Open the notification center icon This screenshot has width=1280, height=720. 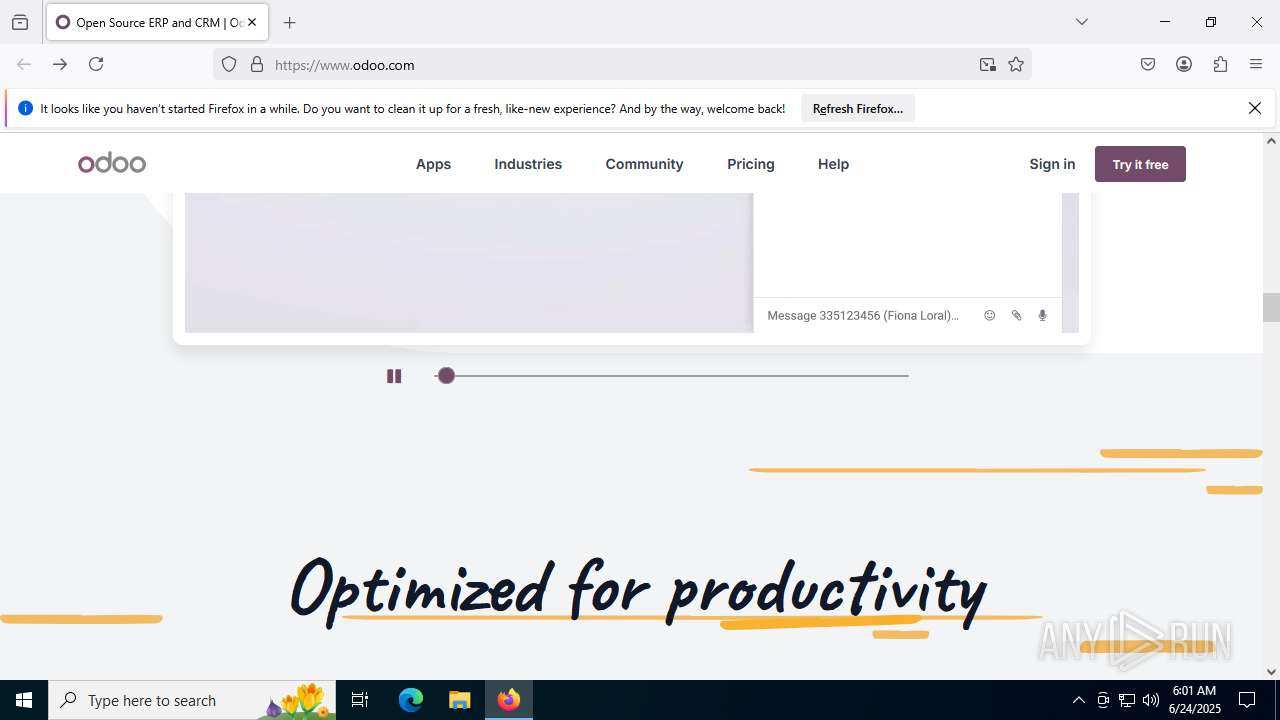pyautogui.click(x=1247, y=700)
